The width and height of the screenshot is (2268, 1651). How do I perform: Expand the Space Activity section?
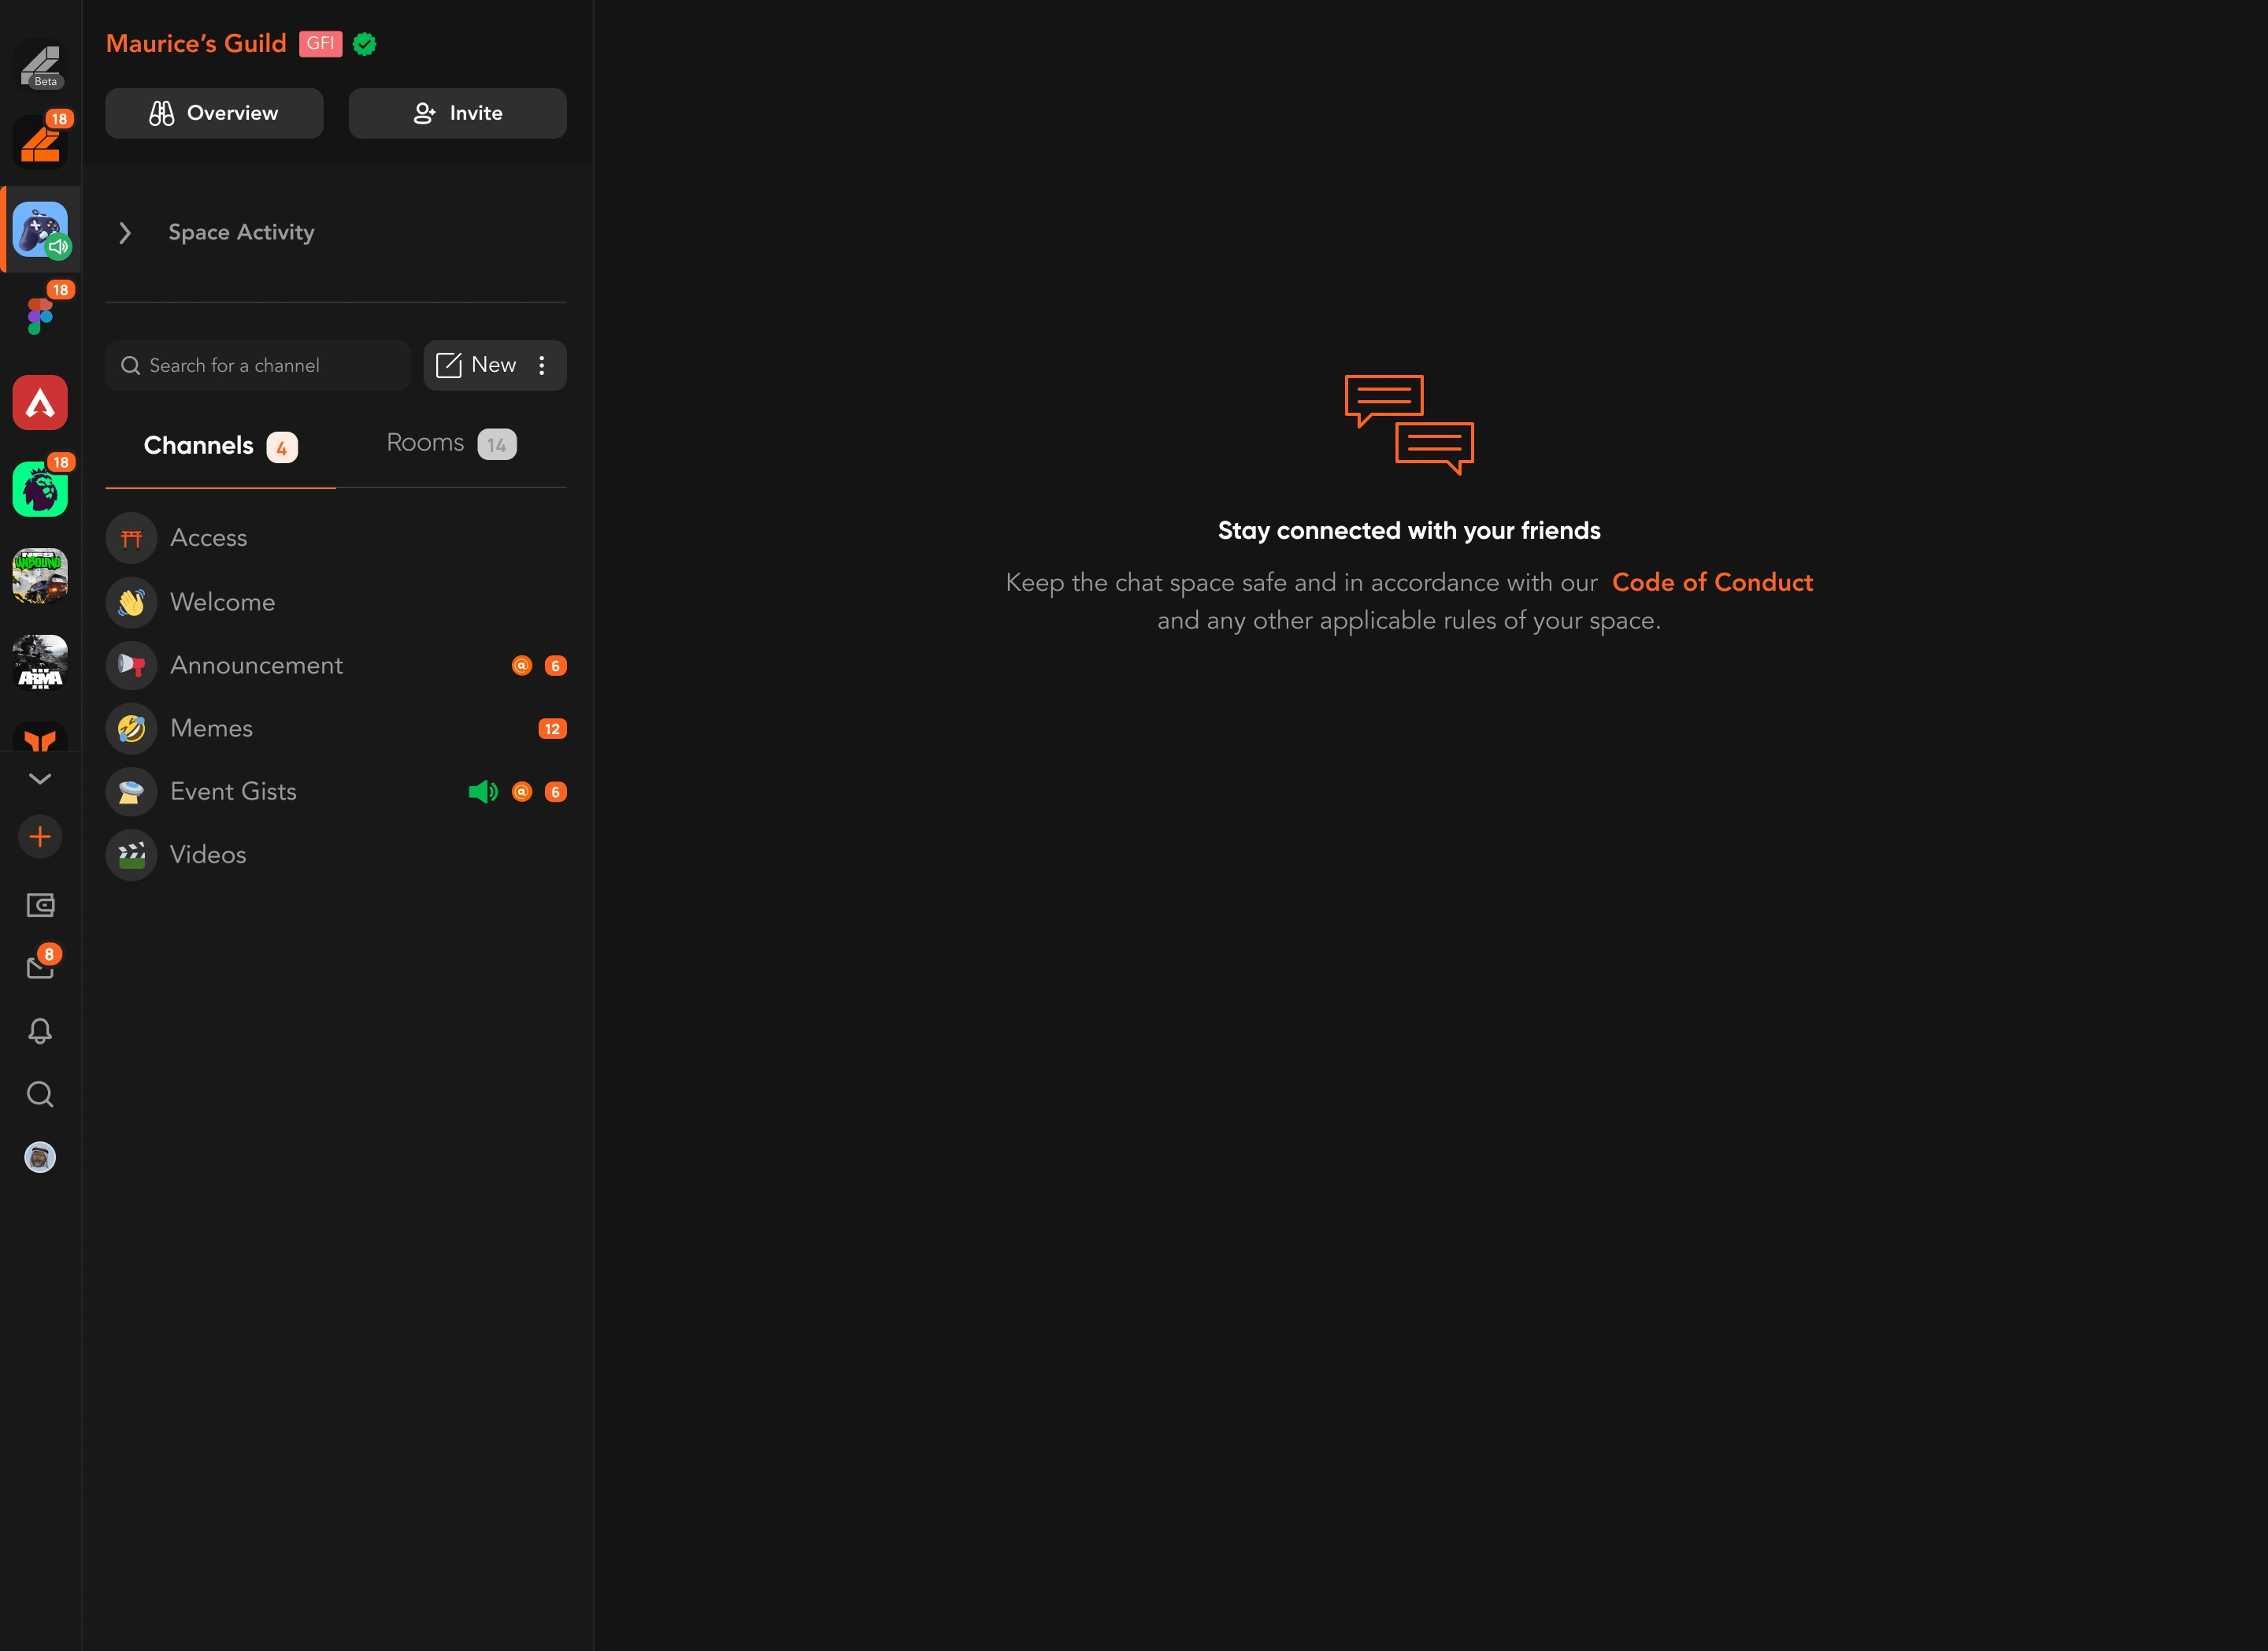125,232
